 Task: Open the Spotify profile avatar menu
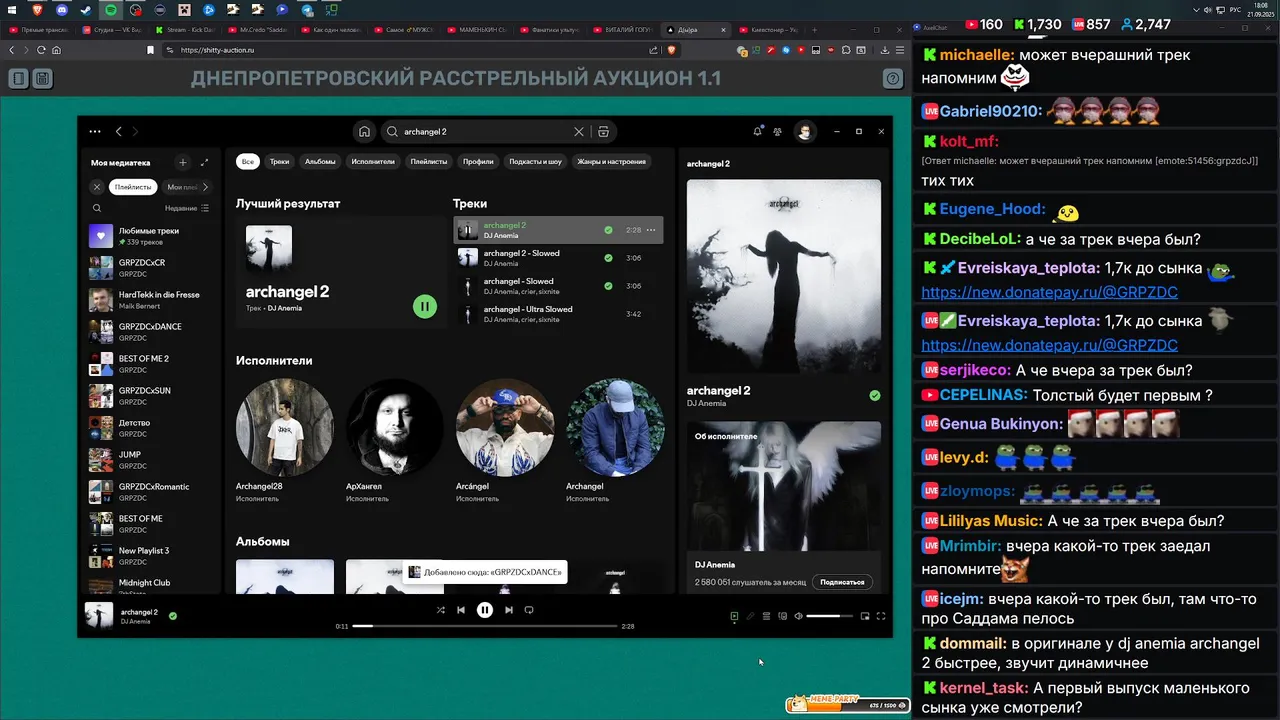coord(804,131)
